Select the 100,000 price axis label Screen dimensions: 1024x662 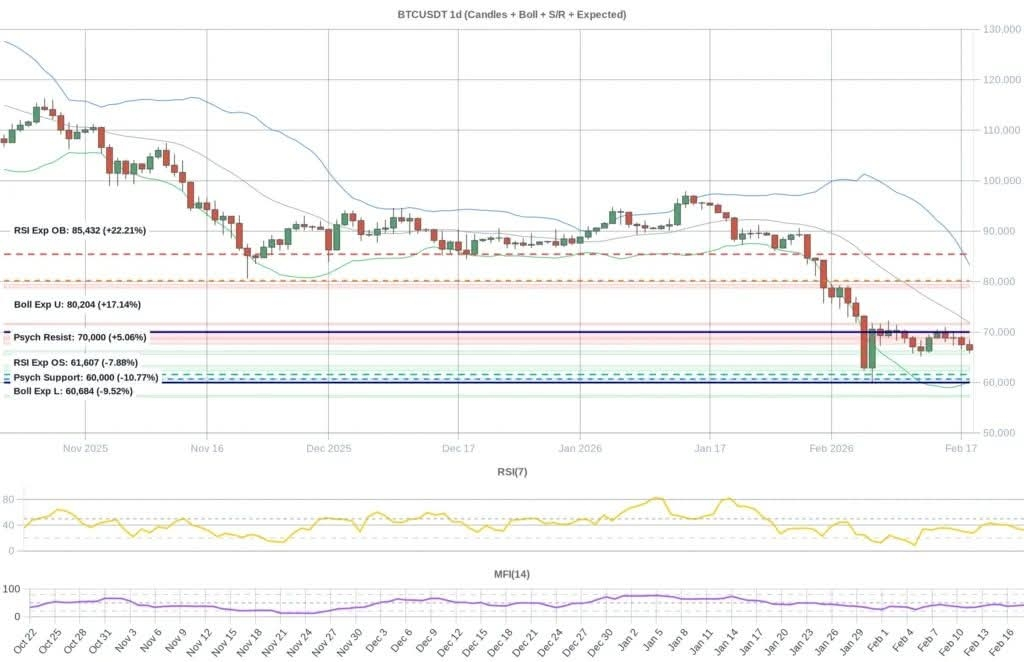point(1002,180)
